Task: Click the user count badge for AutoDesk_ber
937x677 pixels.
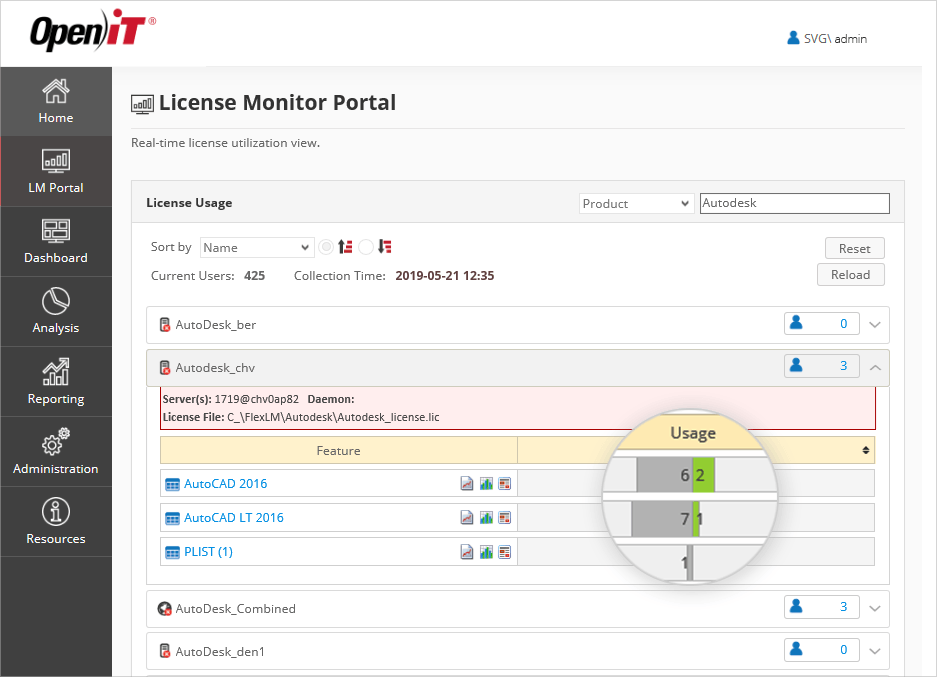Action: point(822,324)
